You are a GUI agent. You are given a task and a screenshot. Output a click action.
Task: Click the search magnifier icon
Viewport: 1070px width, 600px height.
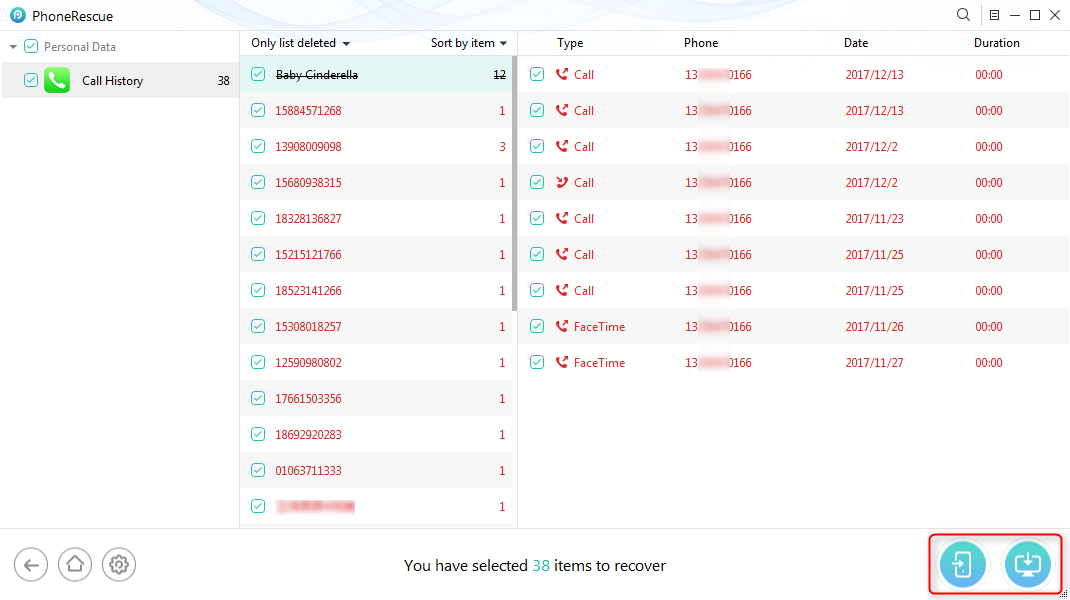[x=963, y=15]
